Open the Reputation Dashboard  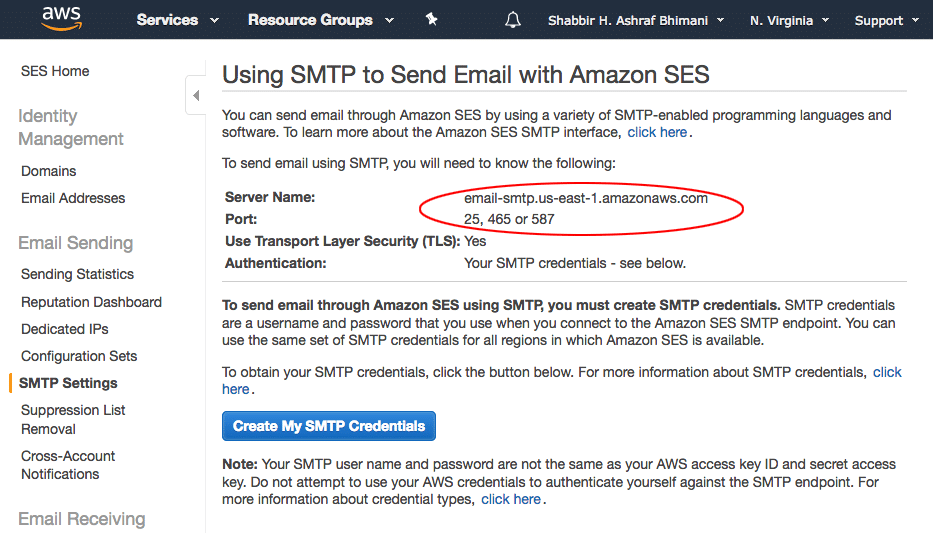pyautogui.click(x=91, y=302)
